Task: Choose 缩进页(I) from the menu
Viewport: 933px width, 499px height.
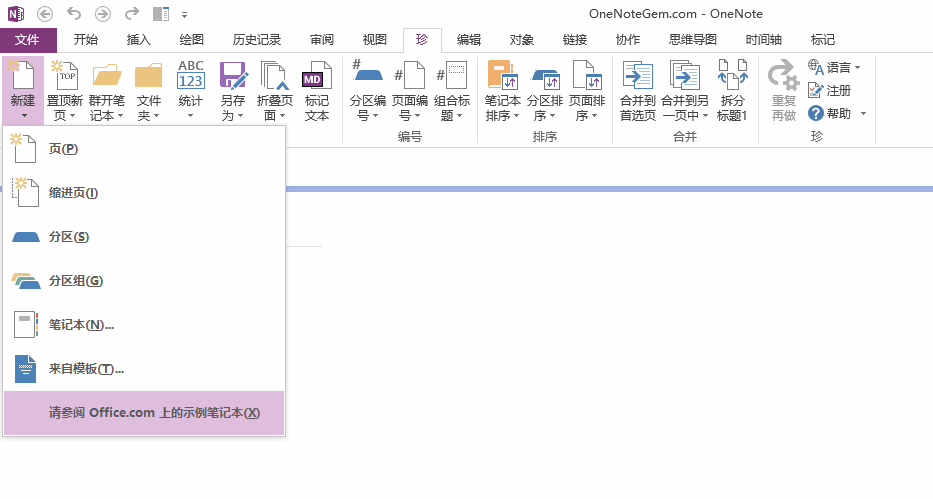Action: (144, 193)
